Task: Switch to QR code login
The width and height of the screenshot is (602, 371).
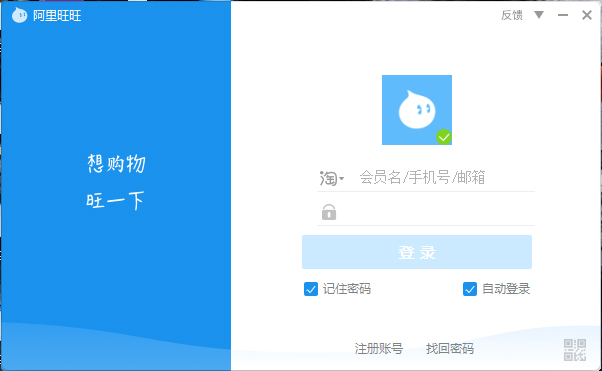Action: [x=575, y=349]
